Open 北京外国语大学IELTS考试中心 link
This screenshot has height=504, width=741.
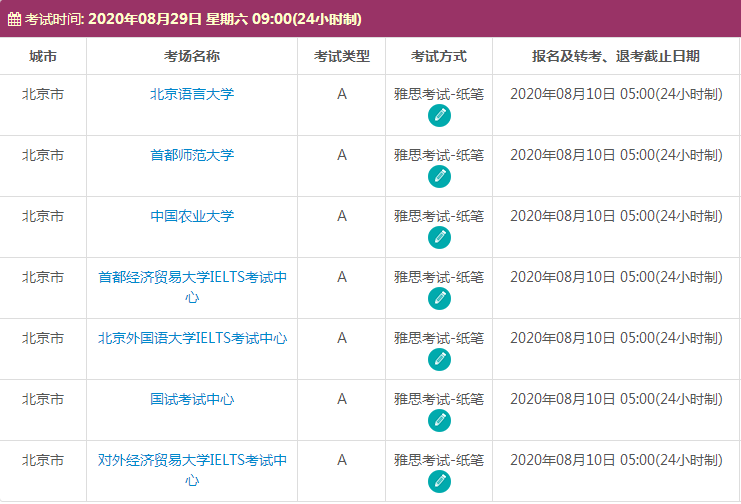click(192, 338)
